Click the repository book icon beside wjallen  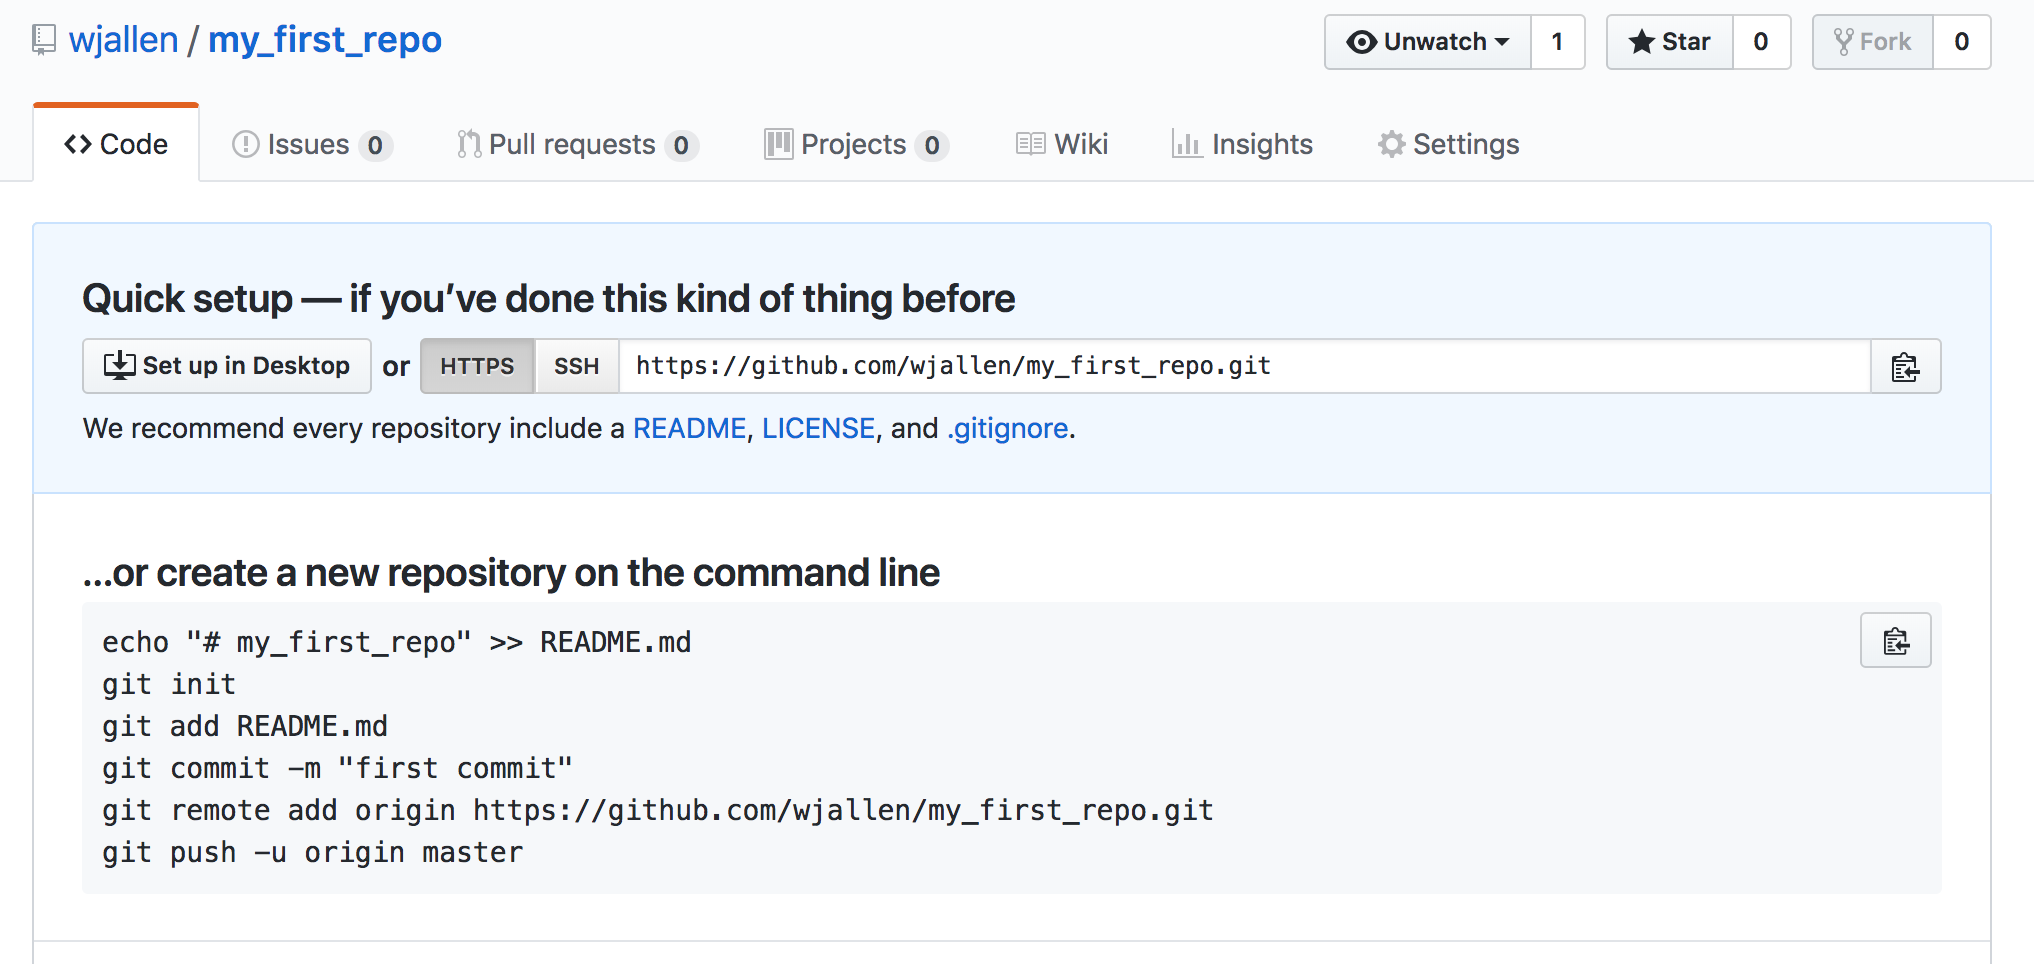click(44, 41)
